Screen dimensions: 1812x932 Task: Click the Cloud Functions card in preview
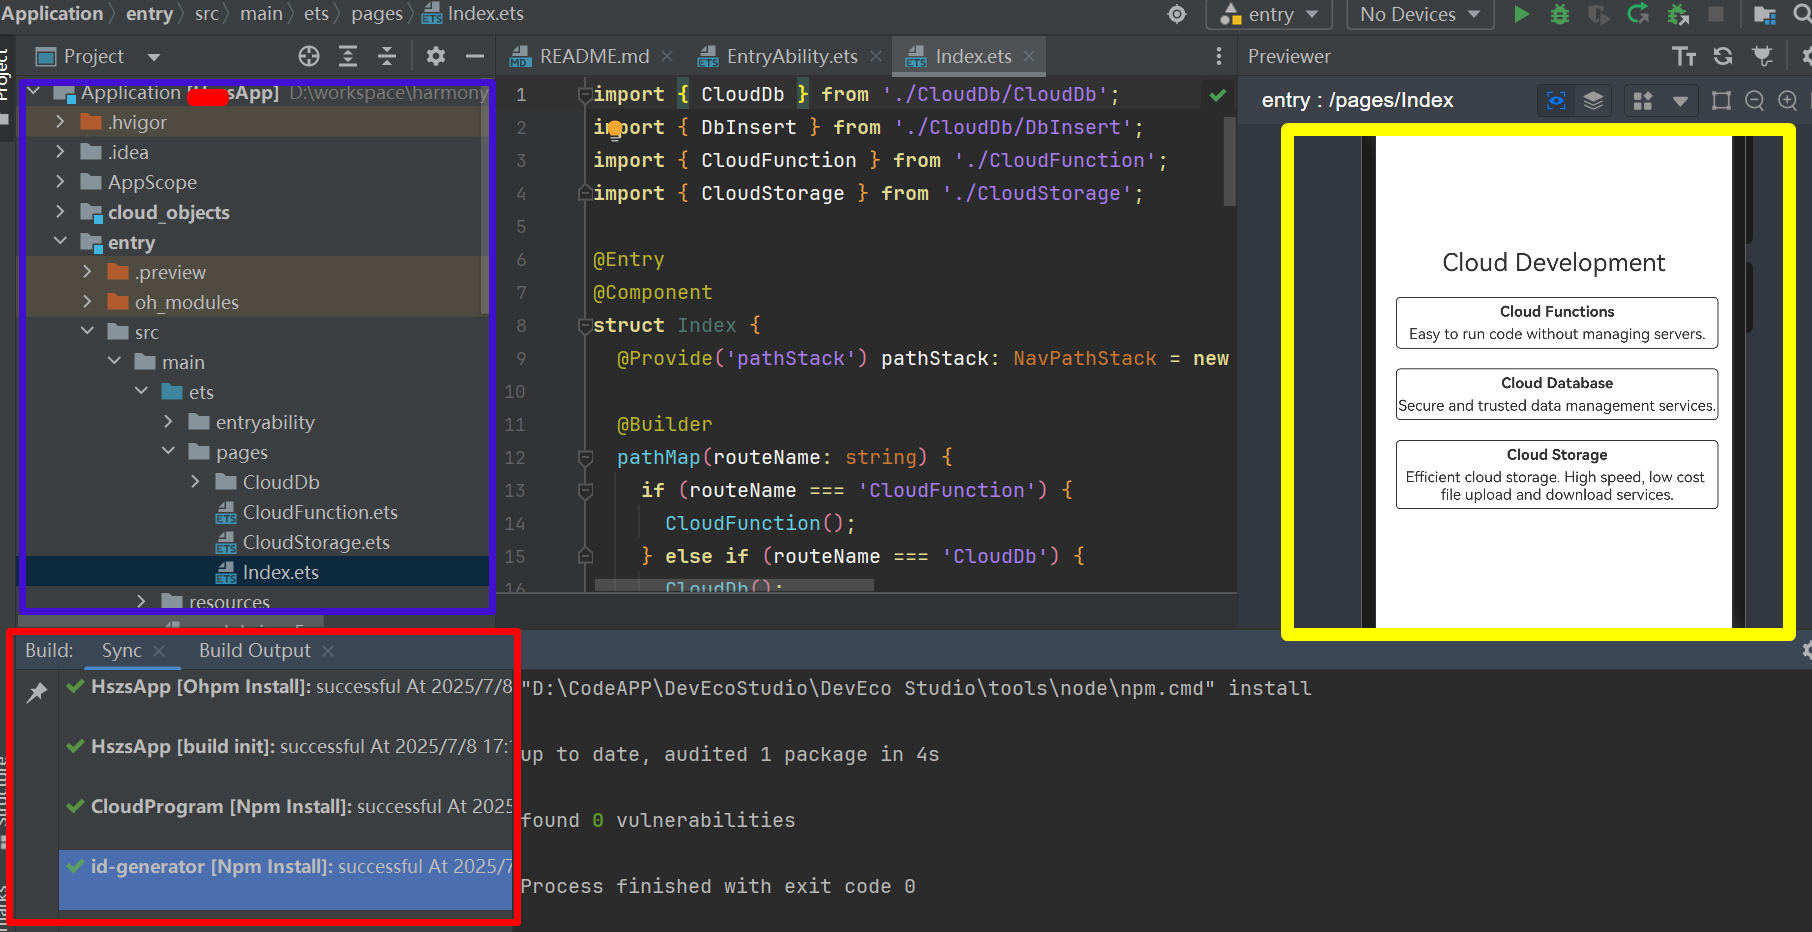point(1556,322)
